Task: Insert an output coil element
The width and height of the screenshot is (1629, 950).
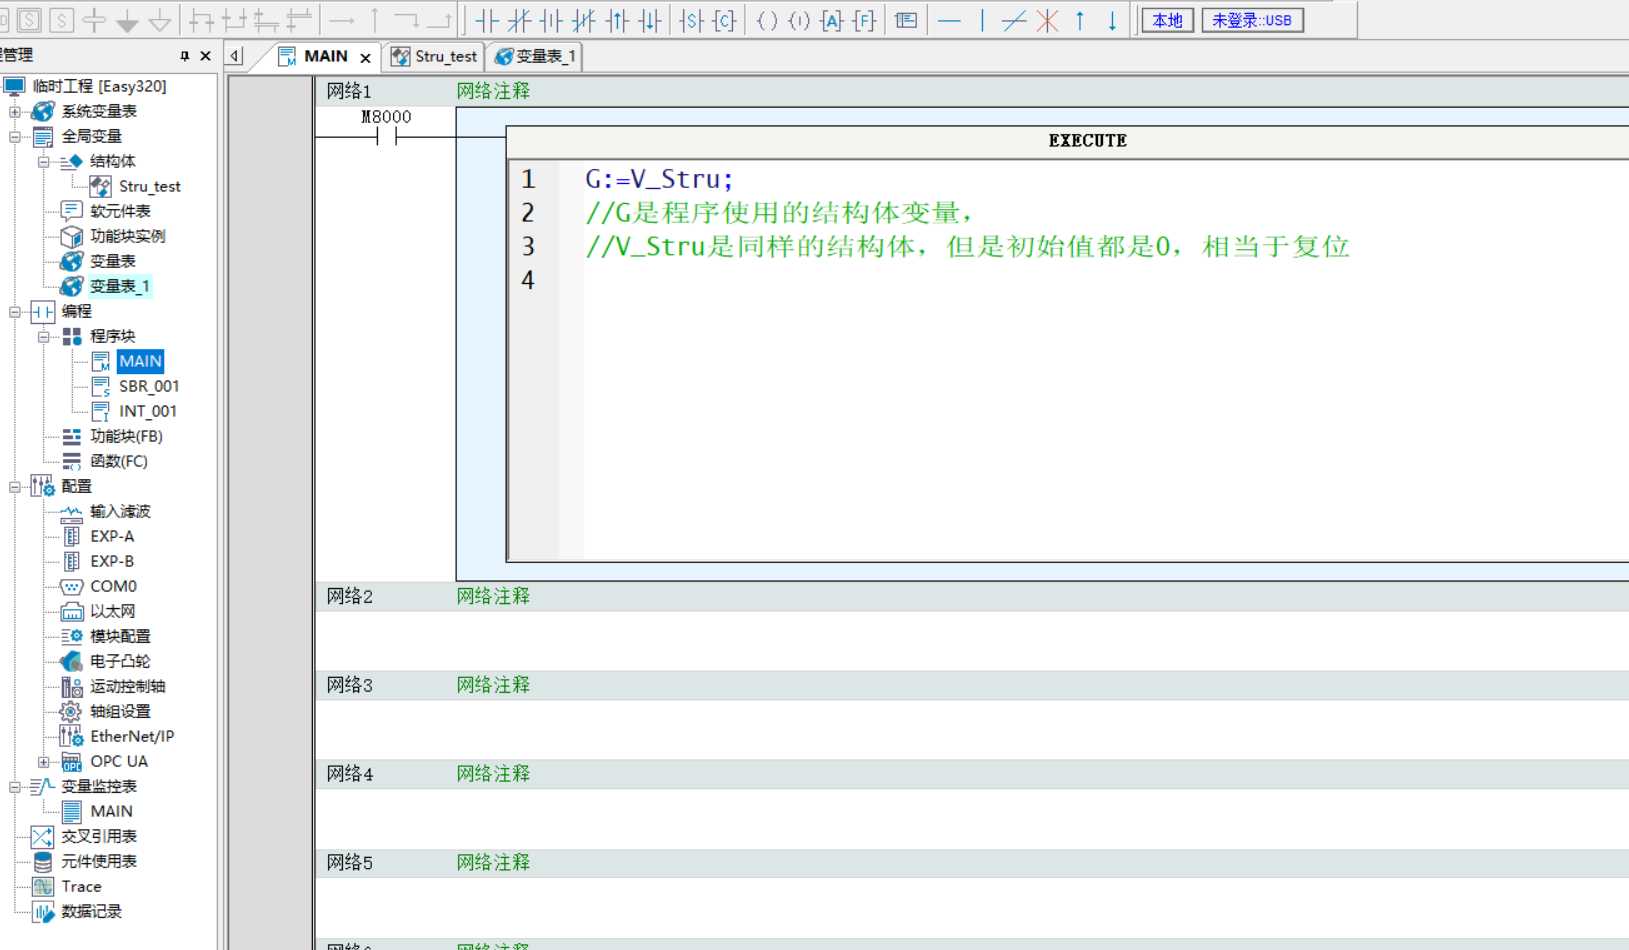Action: tap(767, 20)
